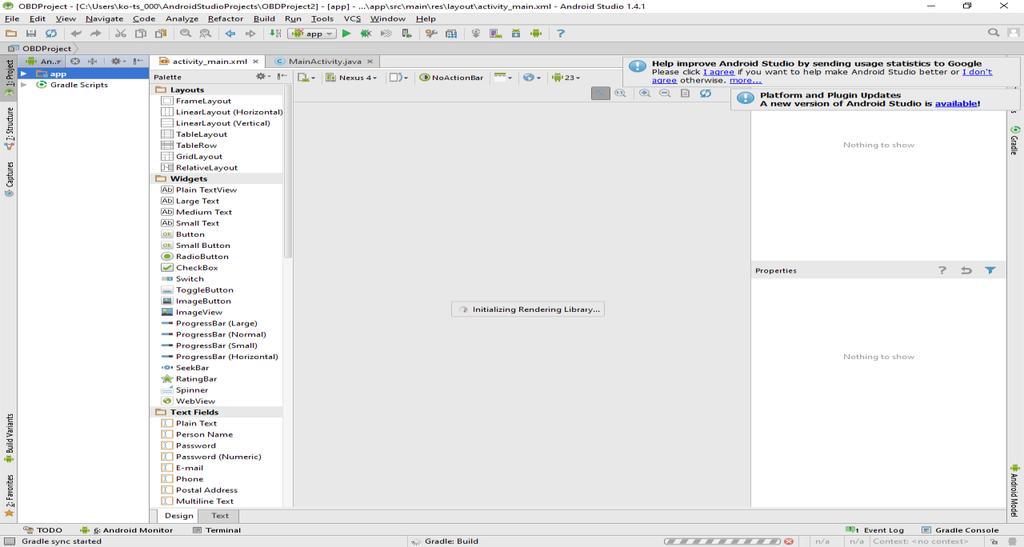
Task: Open the app run configuration dropdown
Action: tap(312, 33)
